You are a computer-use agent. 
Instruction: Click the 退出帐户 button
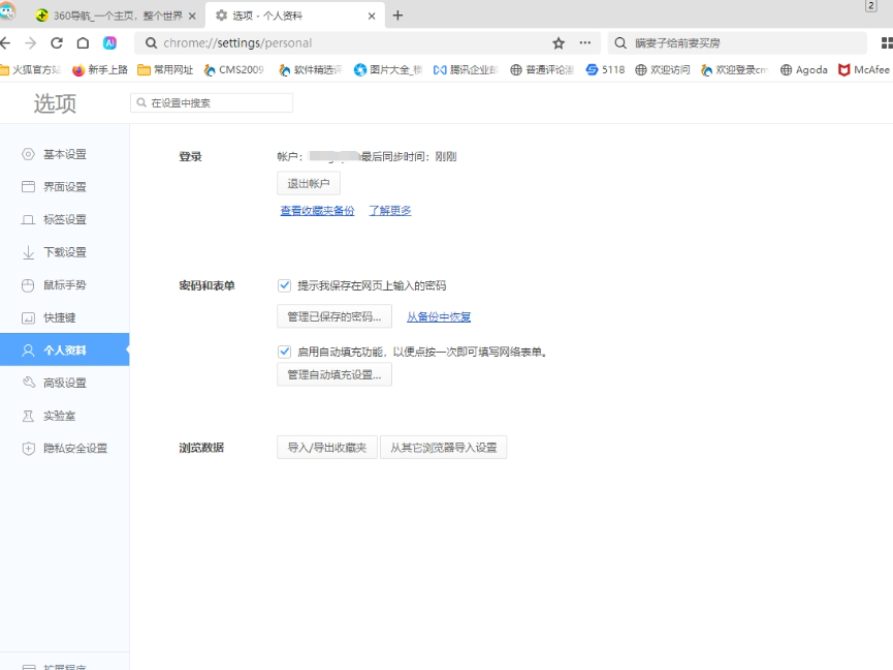[309, 183]
